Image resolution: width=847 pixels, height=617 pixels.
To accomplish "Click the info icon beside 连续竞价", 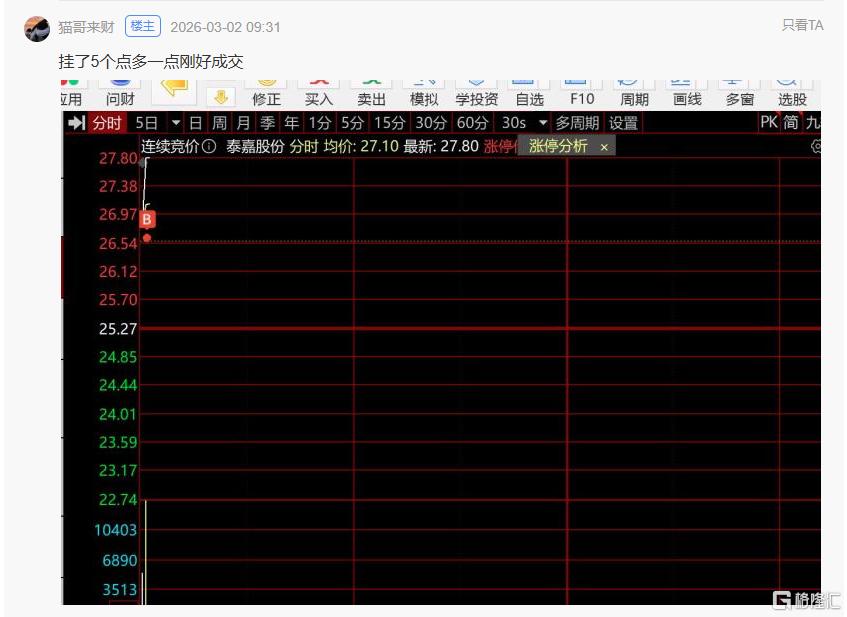I will coord(209,146).
